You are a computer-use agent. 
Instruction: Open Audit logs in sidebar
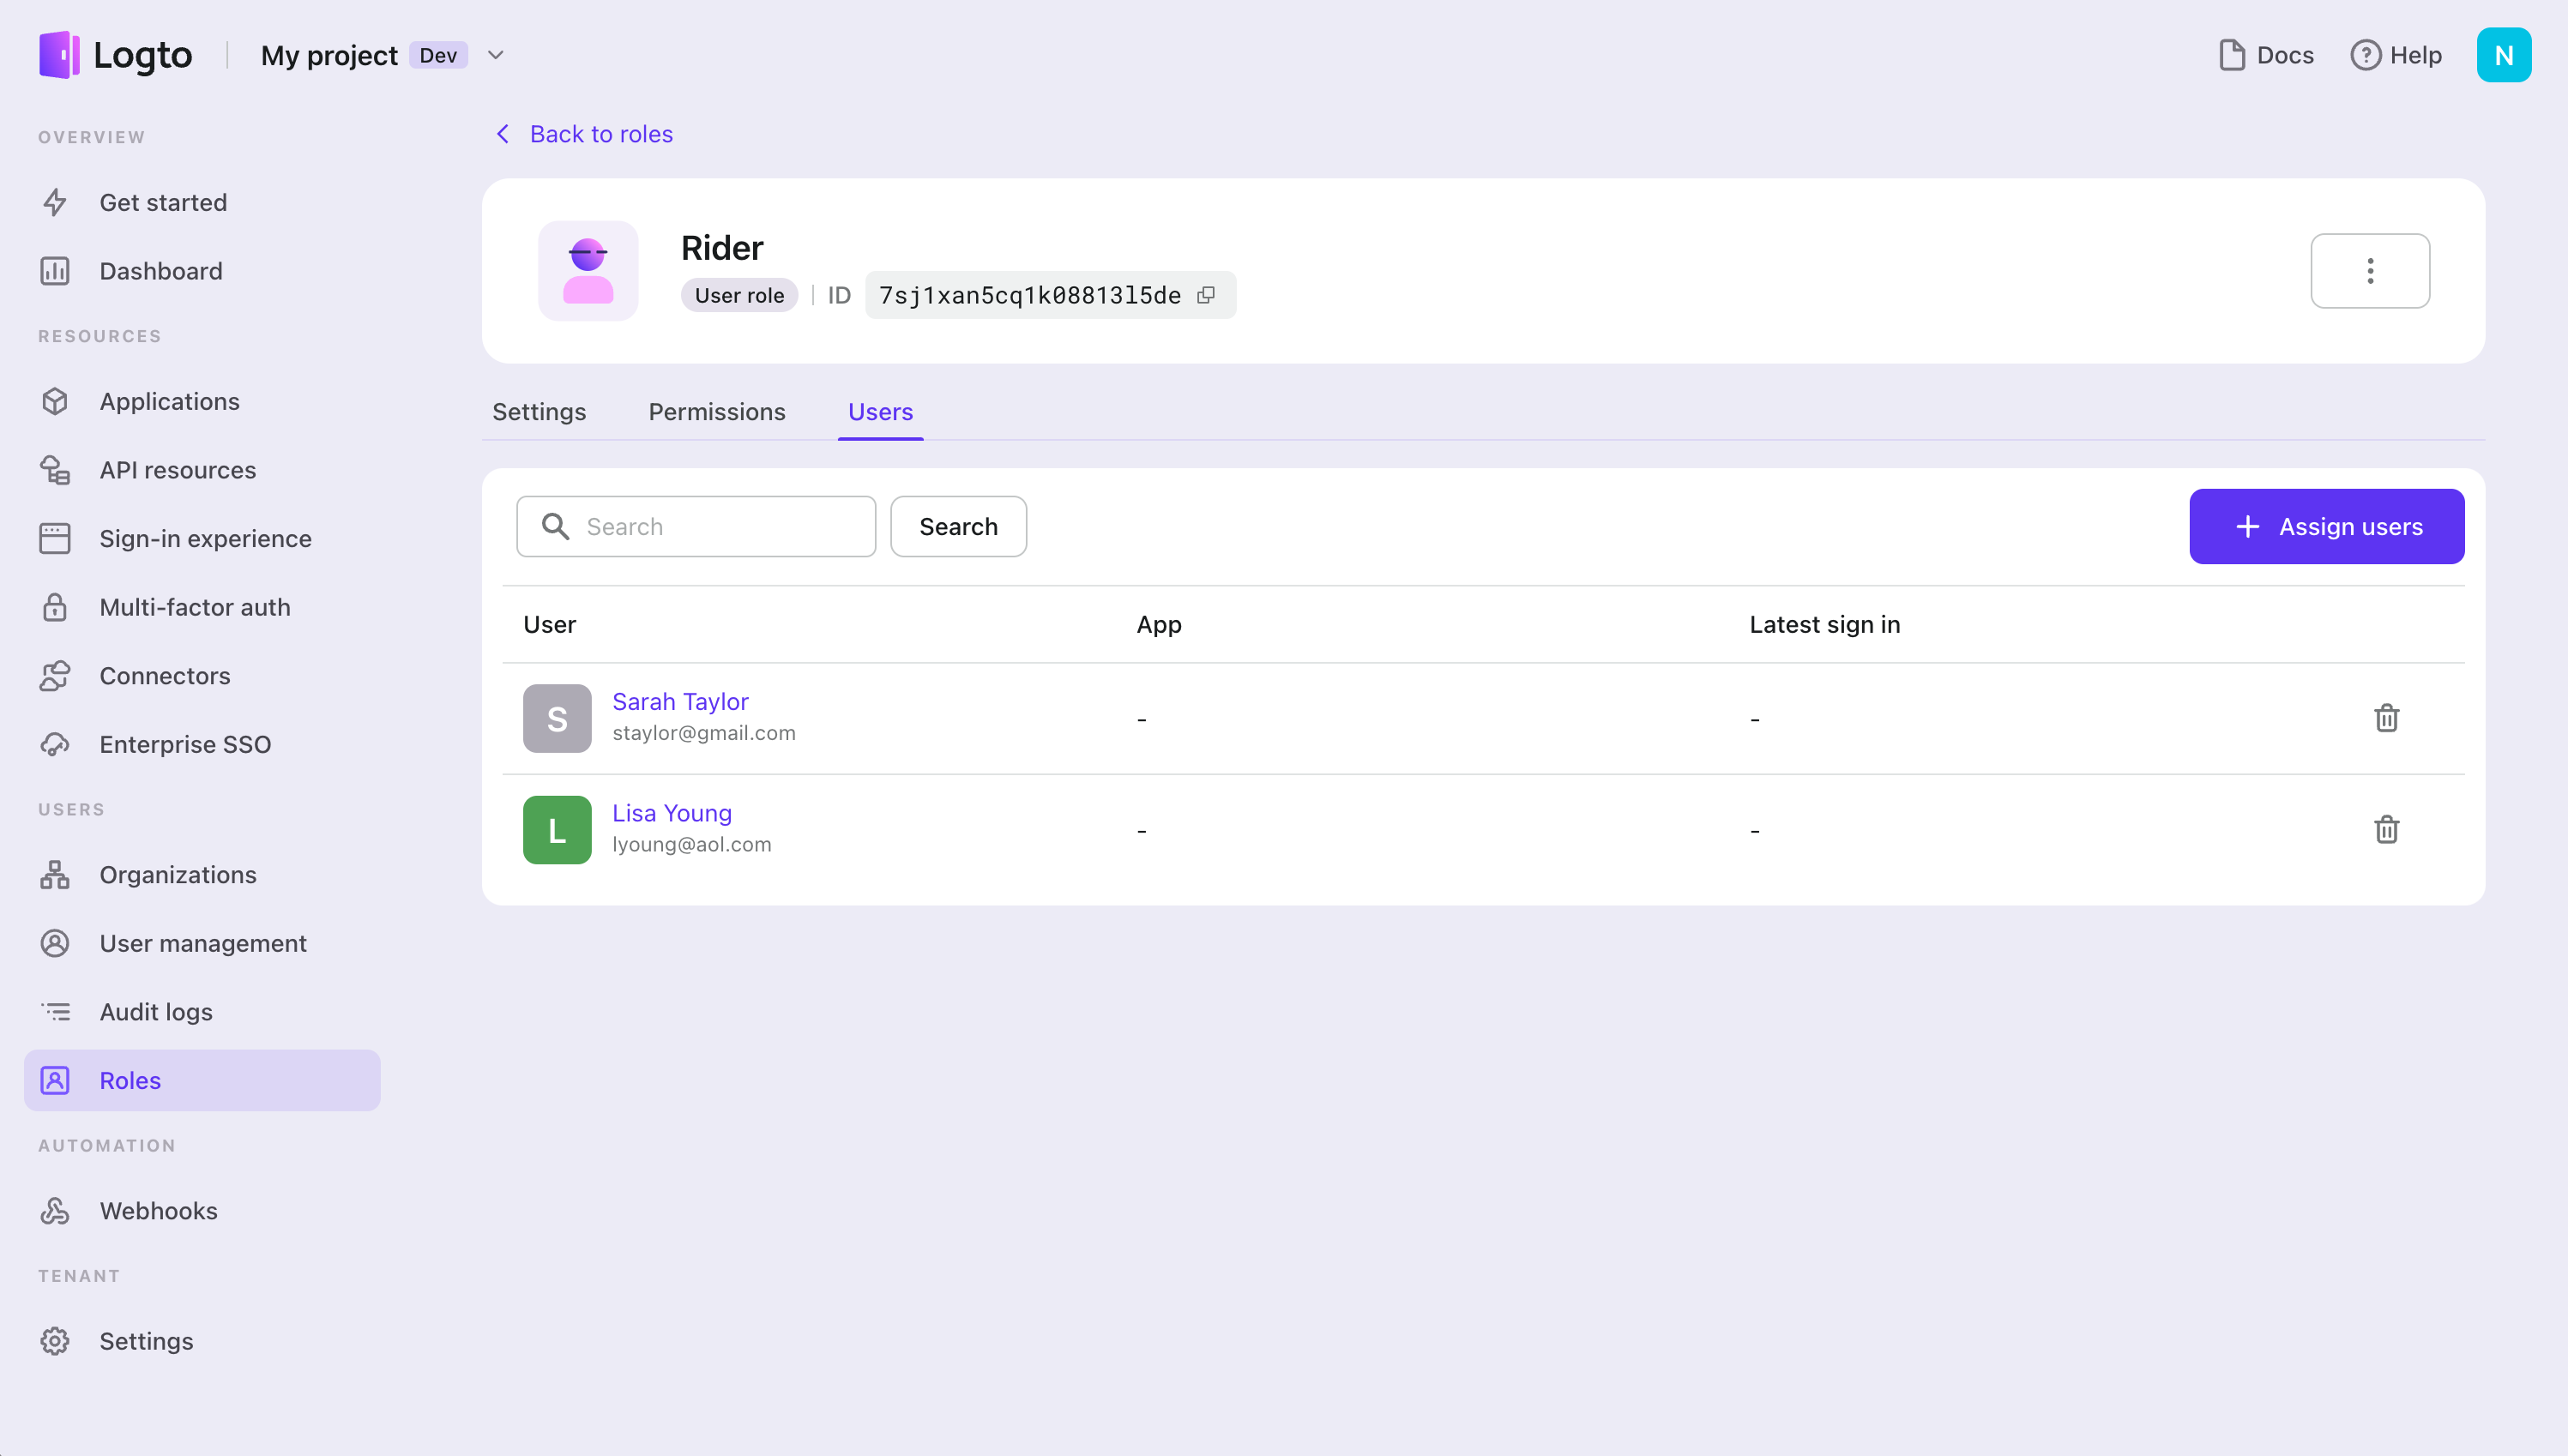click(x=156, y=1012)
